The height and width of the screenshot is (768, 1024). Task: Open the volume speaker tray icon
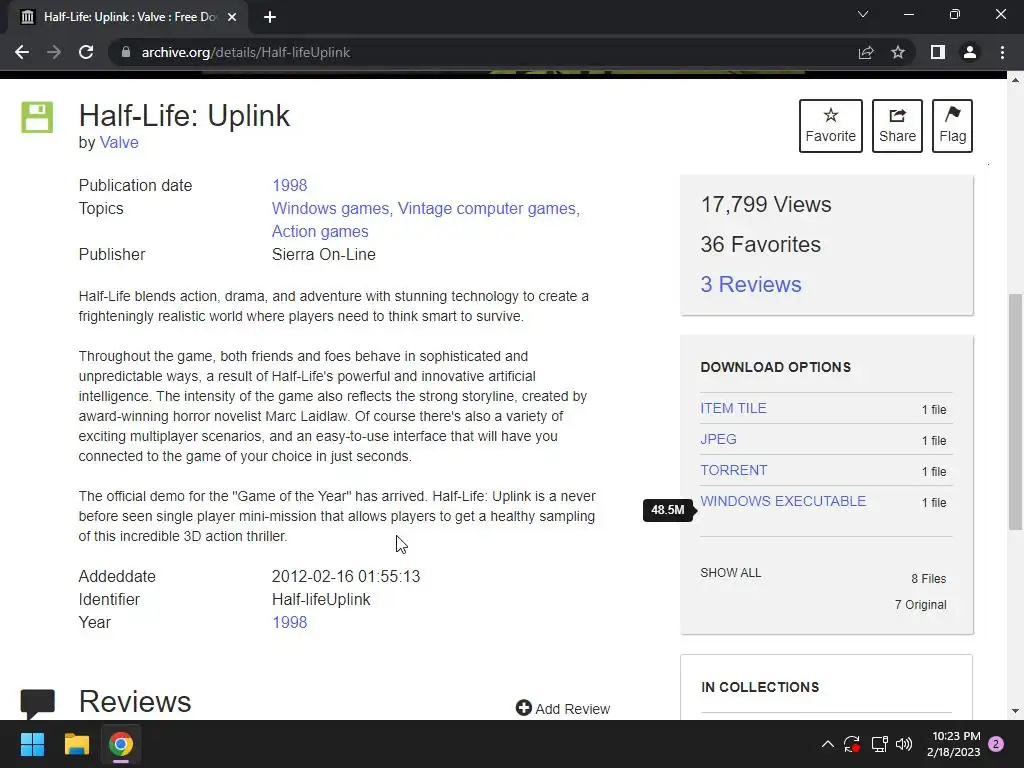(904, 744)
